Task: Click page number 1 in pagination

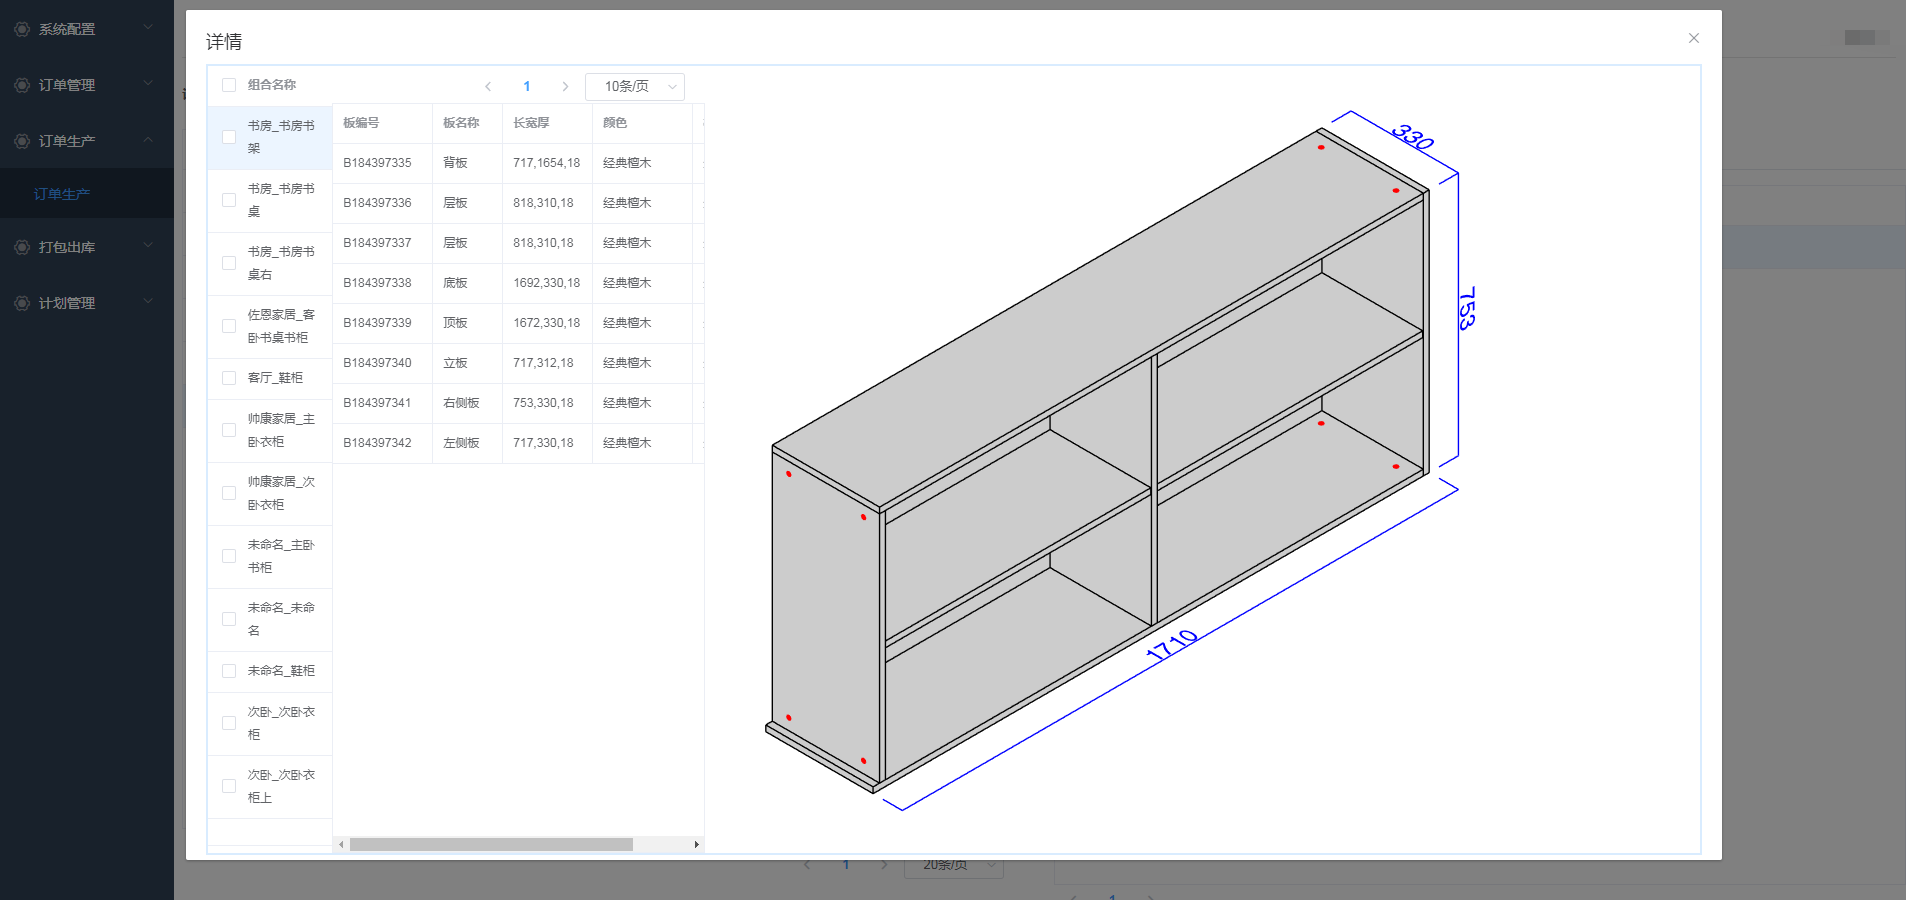Action: [527, 87]
